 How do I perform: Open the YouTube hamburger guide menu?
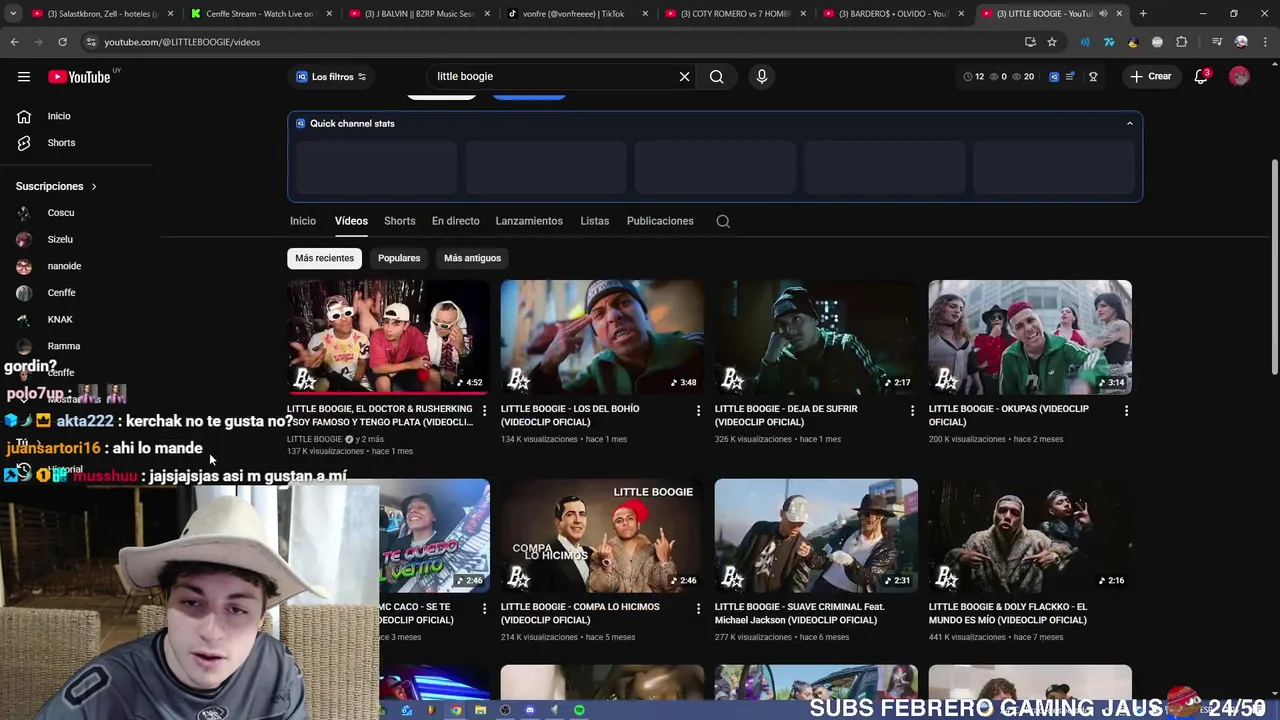[x=24, y=77]
